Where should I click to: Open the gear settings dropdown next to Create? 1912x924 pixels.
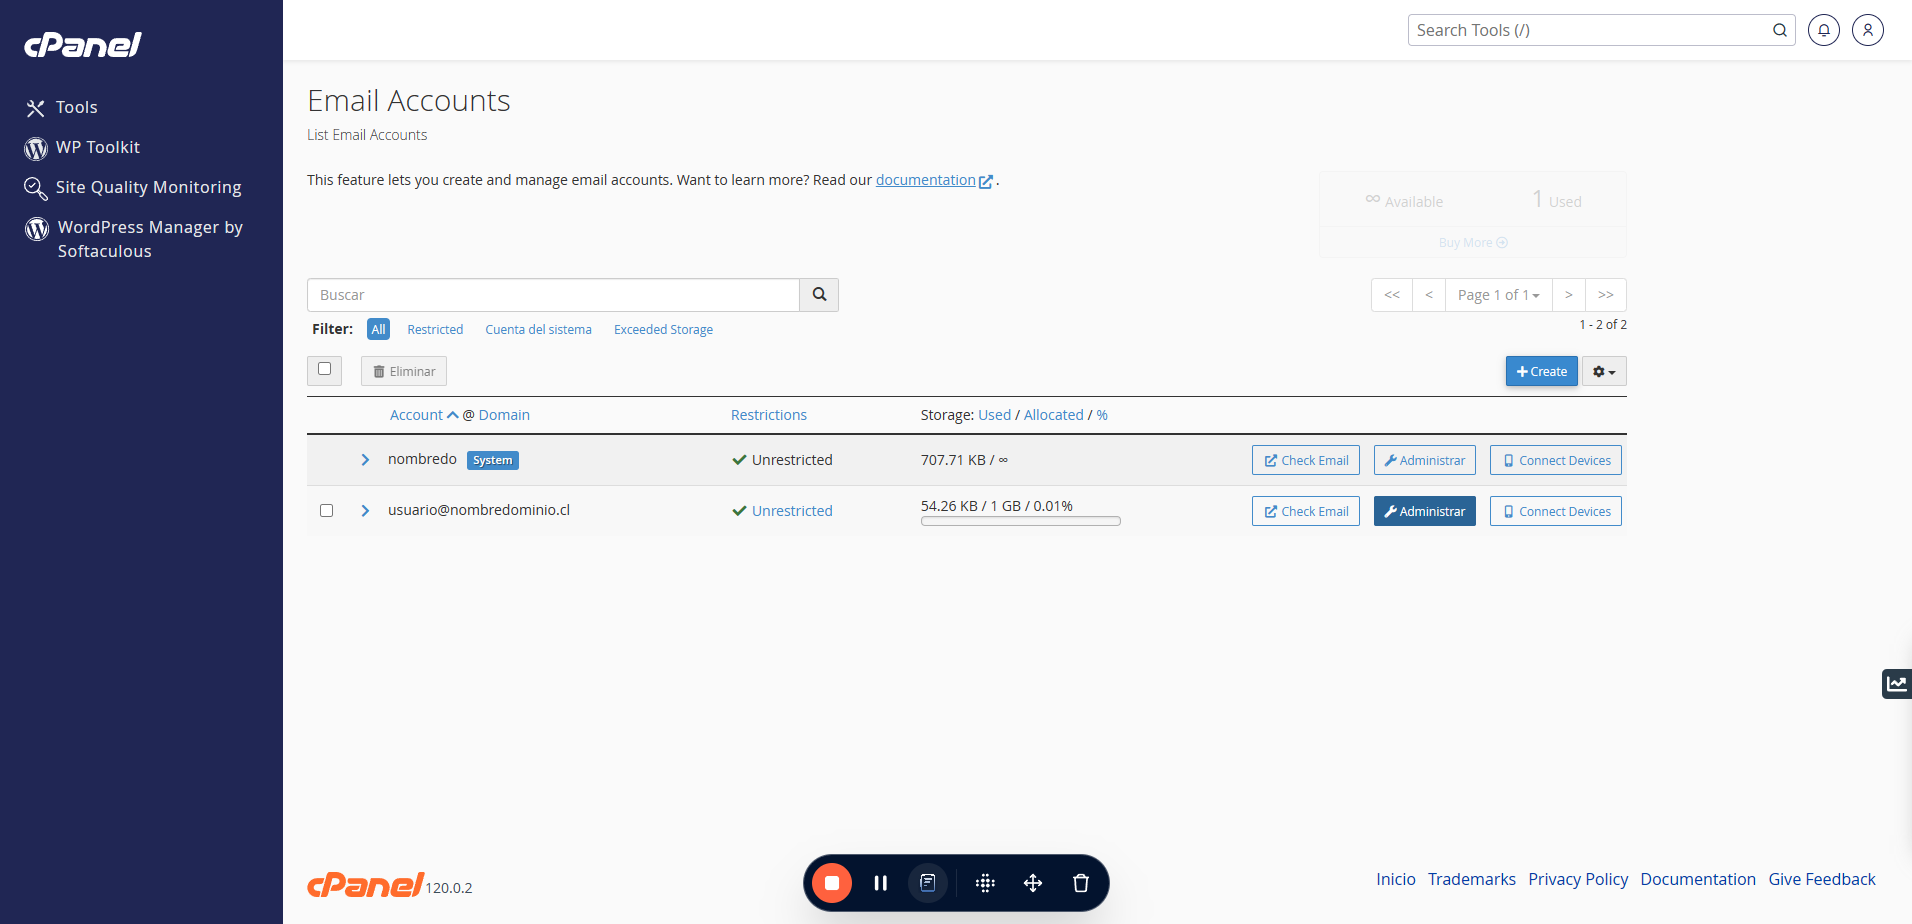click(1604, 372)
